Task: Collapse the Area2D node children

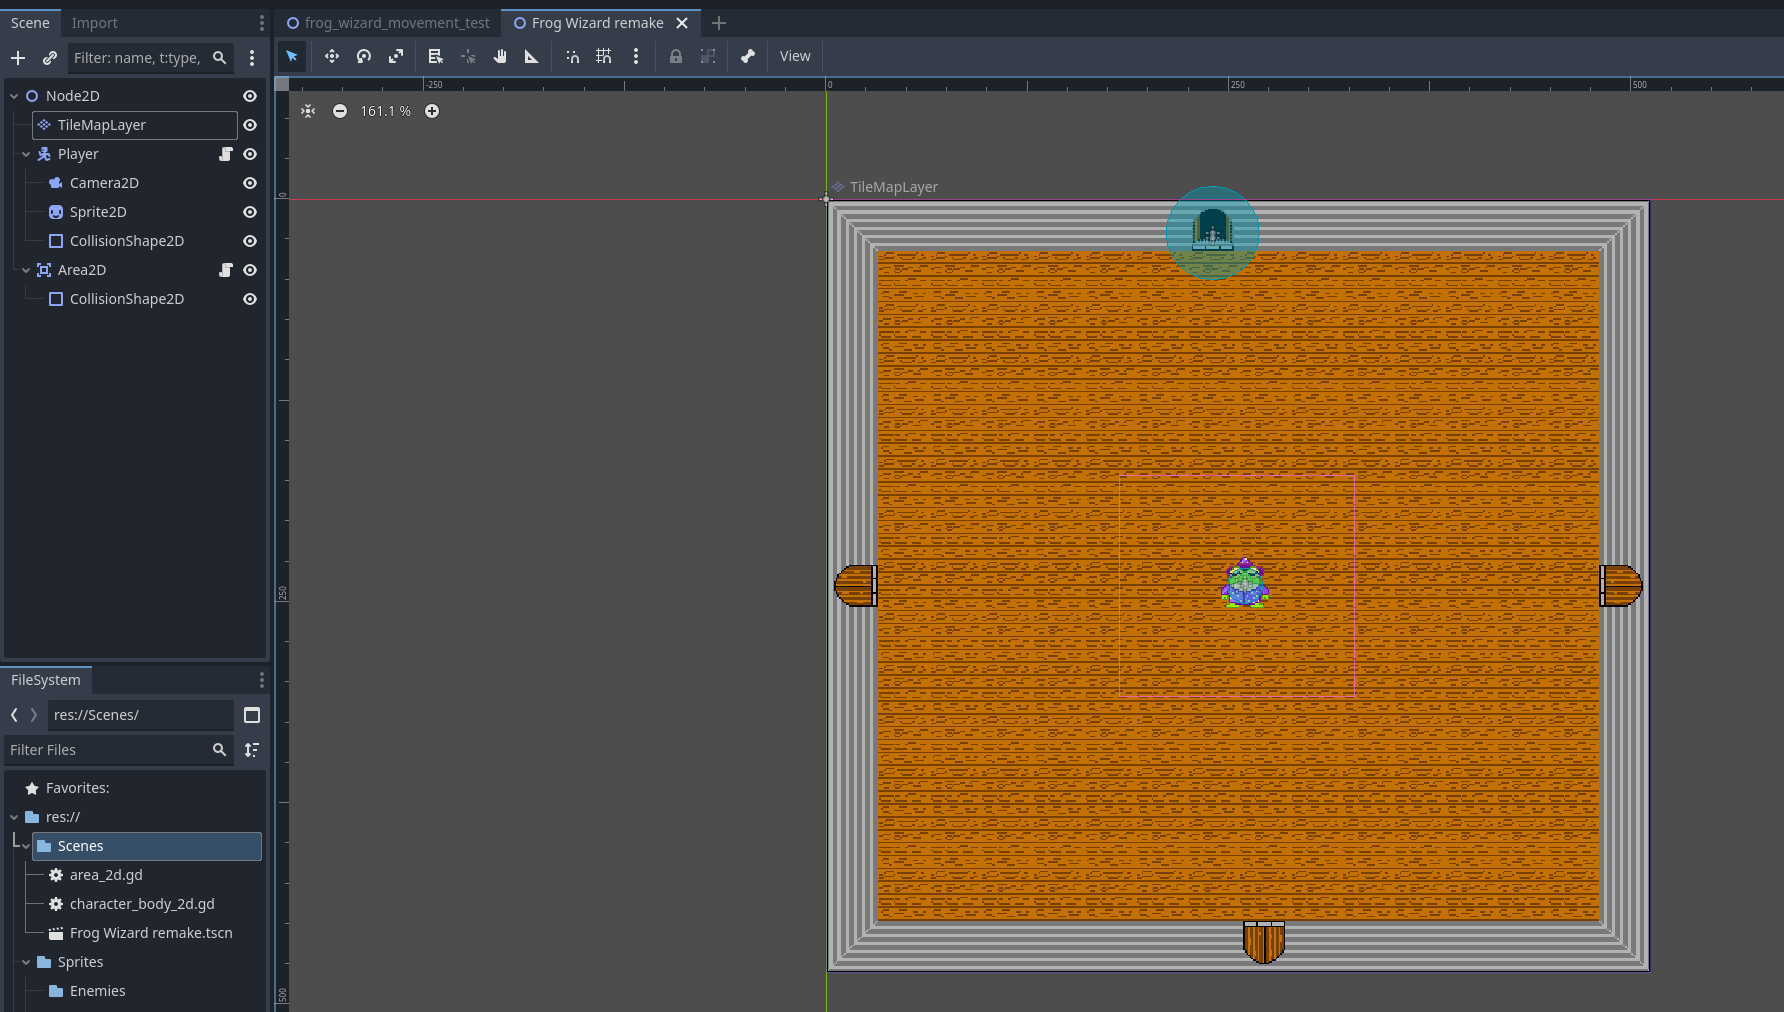Action: pyautogui.click(x=26, y=270)
